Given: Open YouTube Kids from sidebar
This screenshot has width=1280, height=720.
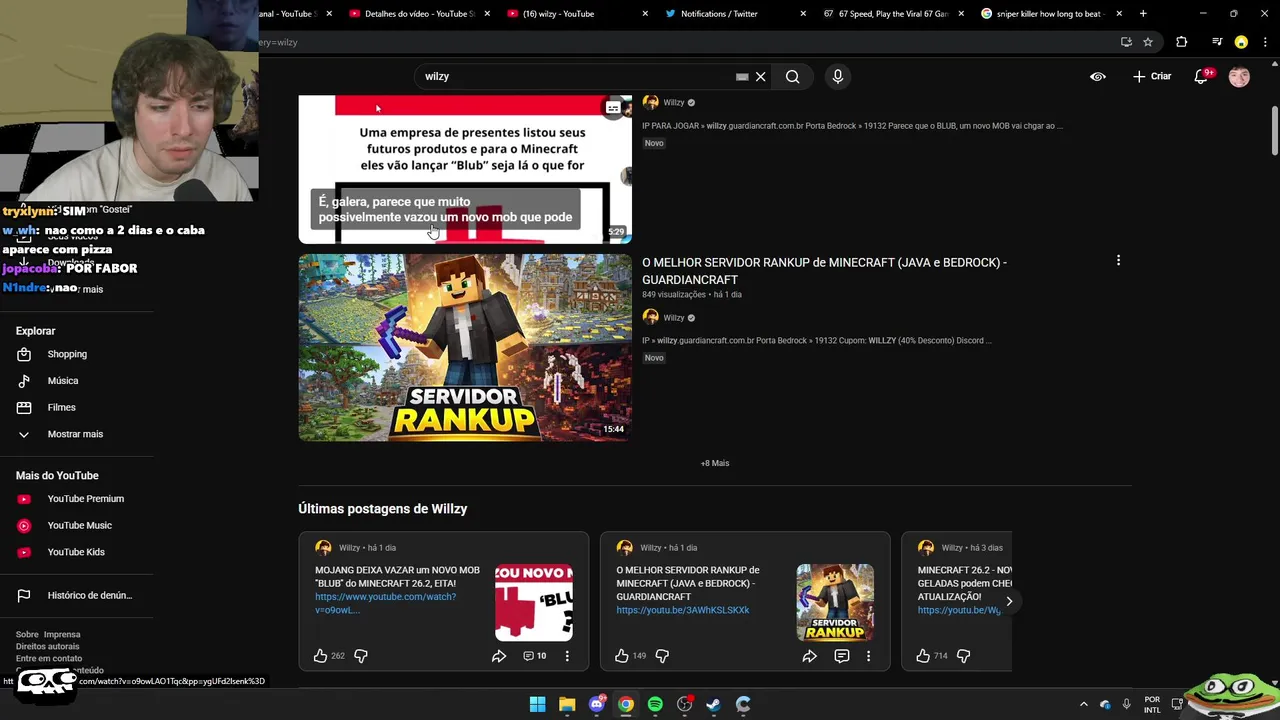Looking at the screenshot, I should pos(75,552).
